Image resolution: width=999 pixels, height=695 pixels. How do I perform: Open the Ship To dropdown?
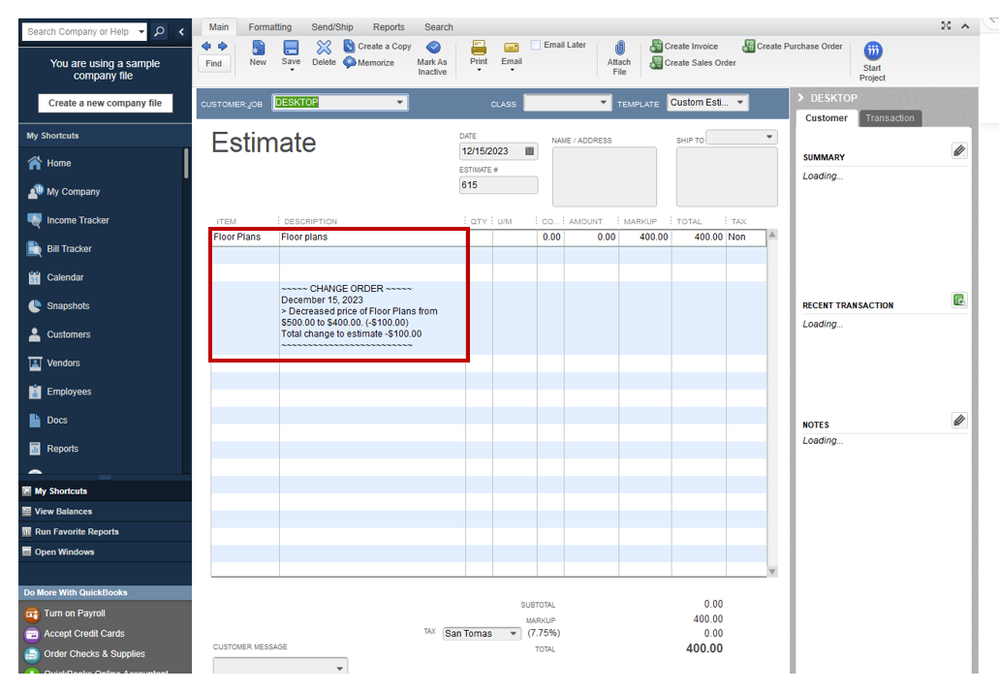tap(770, 137)
